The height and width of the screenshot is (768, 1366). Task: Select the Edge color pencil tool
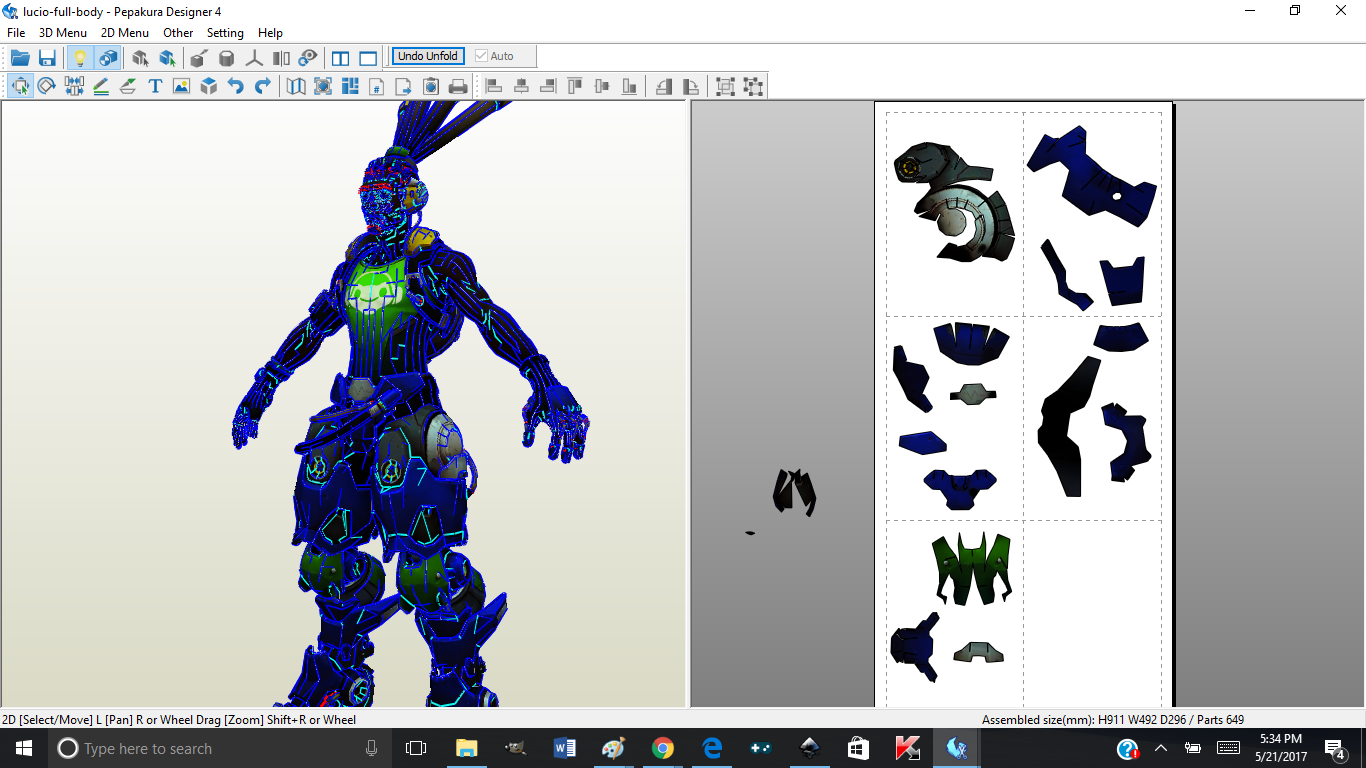[x=101, y=86]
